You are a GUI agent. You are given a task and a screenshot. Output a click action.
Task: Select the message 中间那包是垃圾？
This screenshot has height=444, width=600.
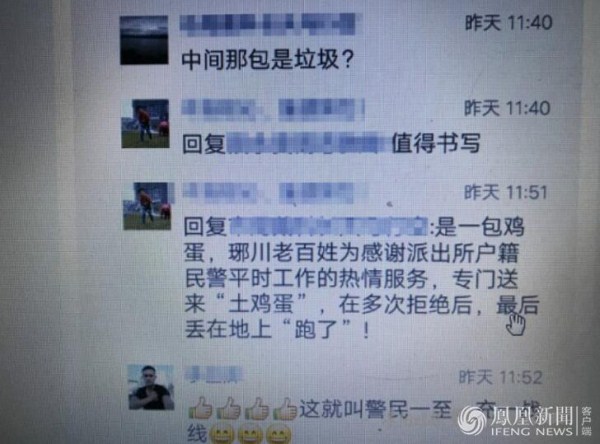tap(267, 60)
